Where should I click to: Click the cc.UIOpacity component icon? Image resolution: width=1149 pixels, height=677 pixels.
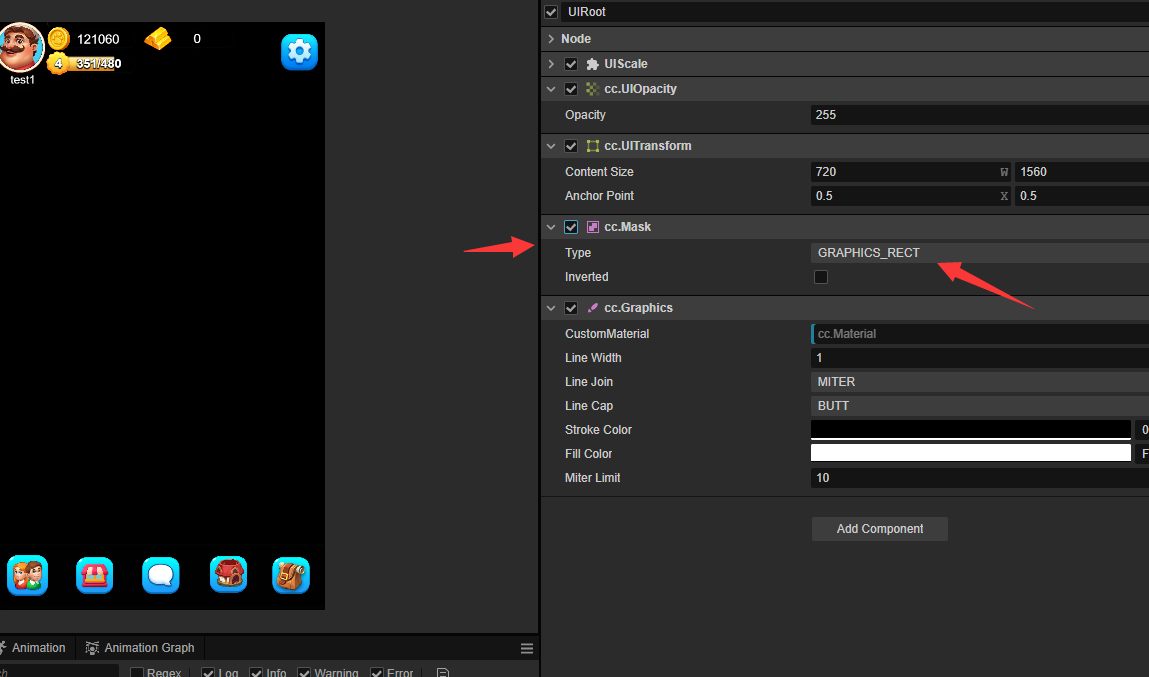coord(593,89)
